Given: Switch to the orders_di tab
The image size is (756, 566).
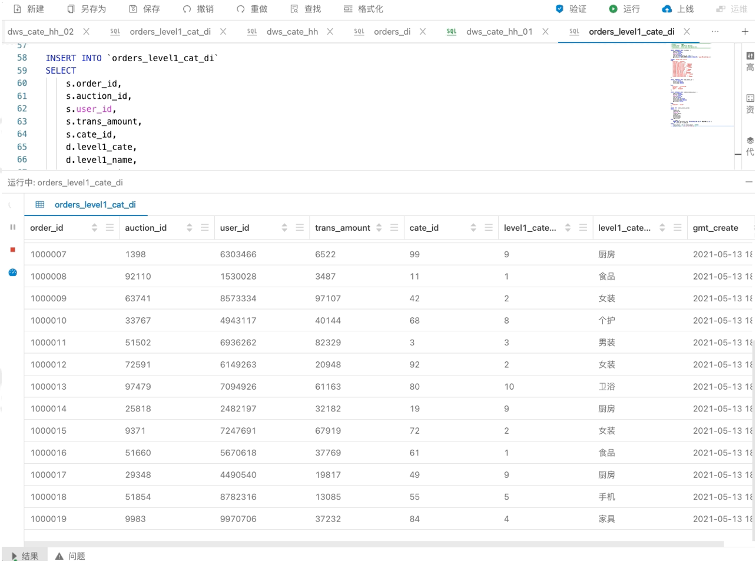Looking at the screenshot, I should pos(392,31).
